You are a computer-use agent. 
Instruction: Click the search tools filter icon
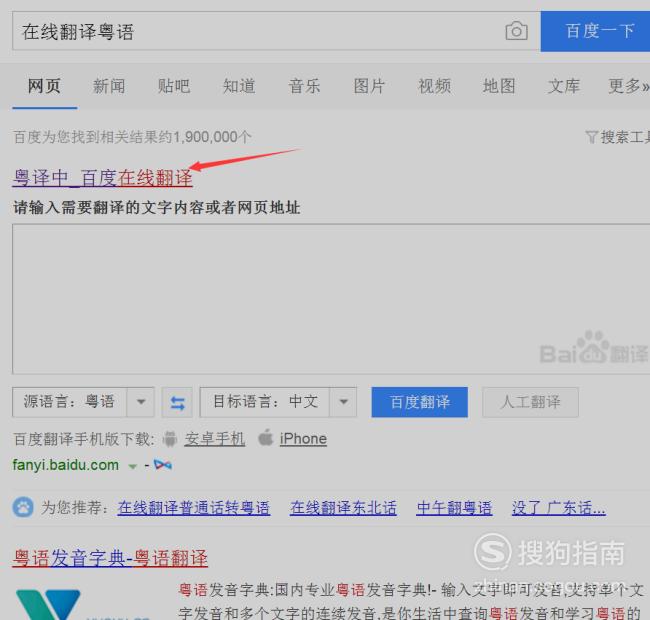[591, 137]
